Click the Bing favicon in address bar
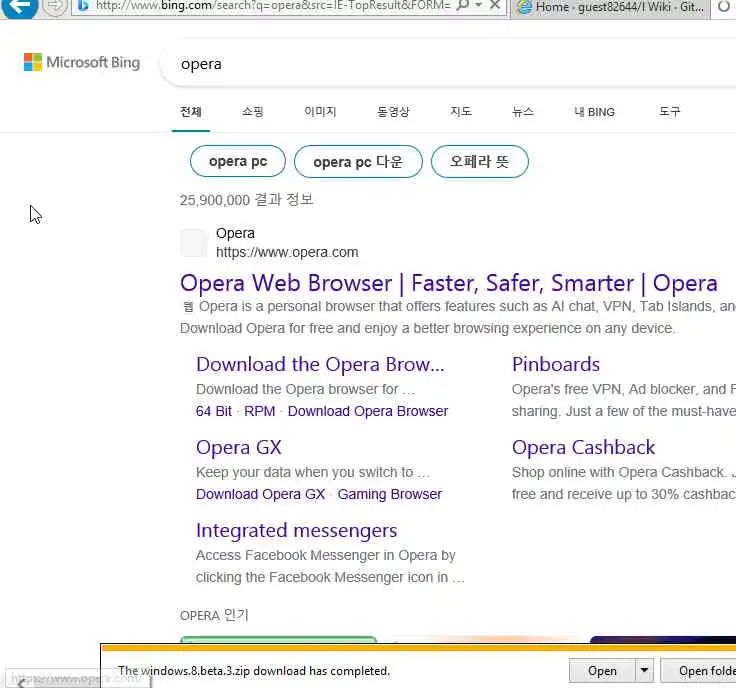This screenshot has height=688, width=736. 83,6
